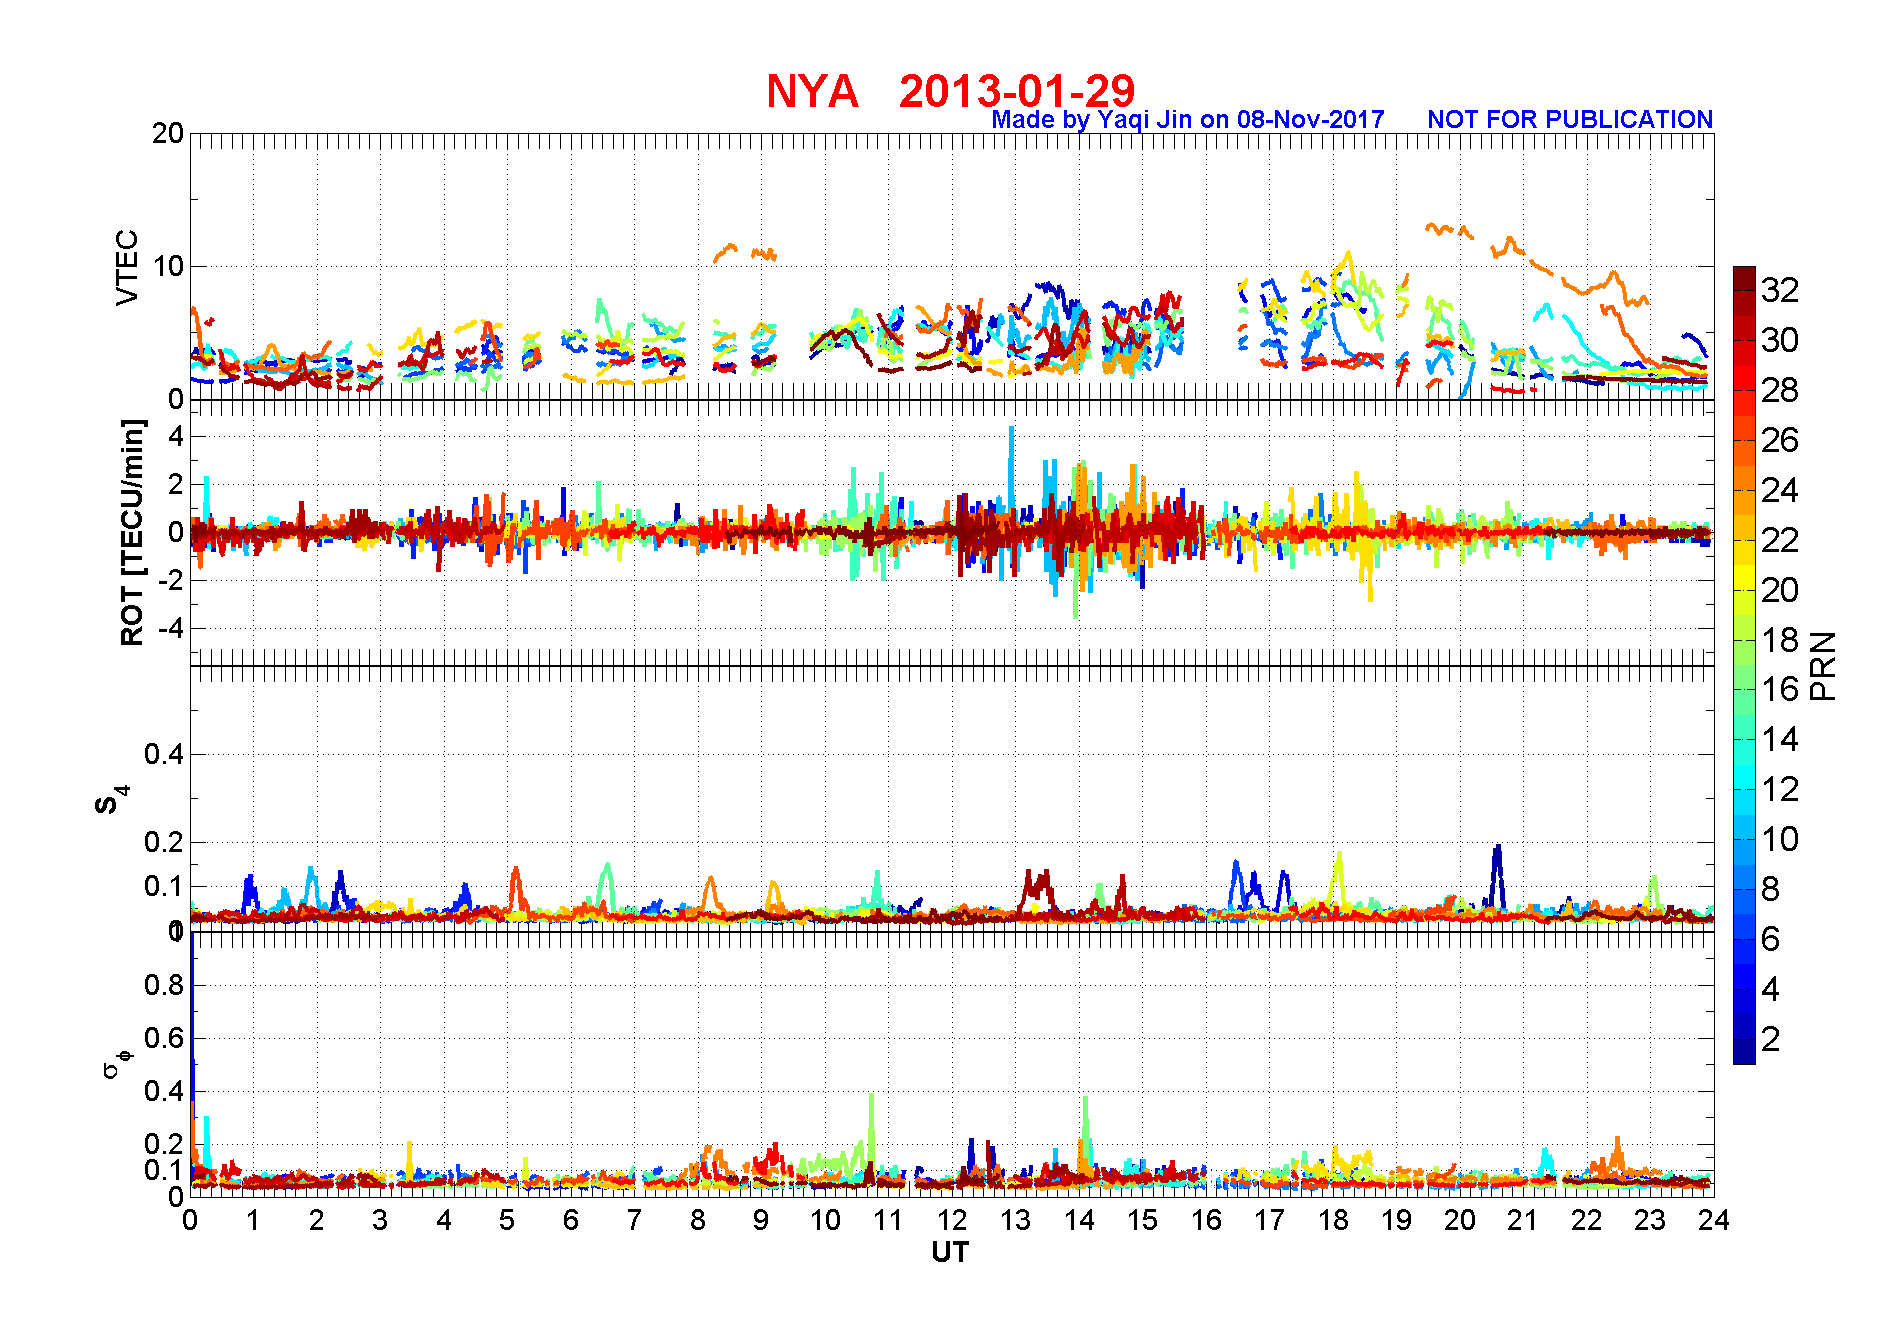Click the "10" tick on the VTEC axis
This screenshot has width=1904, height=1330.
click(x=168, y=266)
